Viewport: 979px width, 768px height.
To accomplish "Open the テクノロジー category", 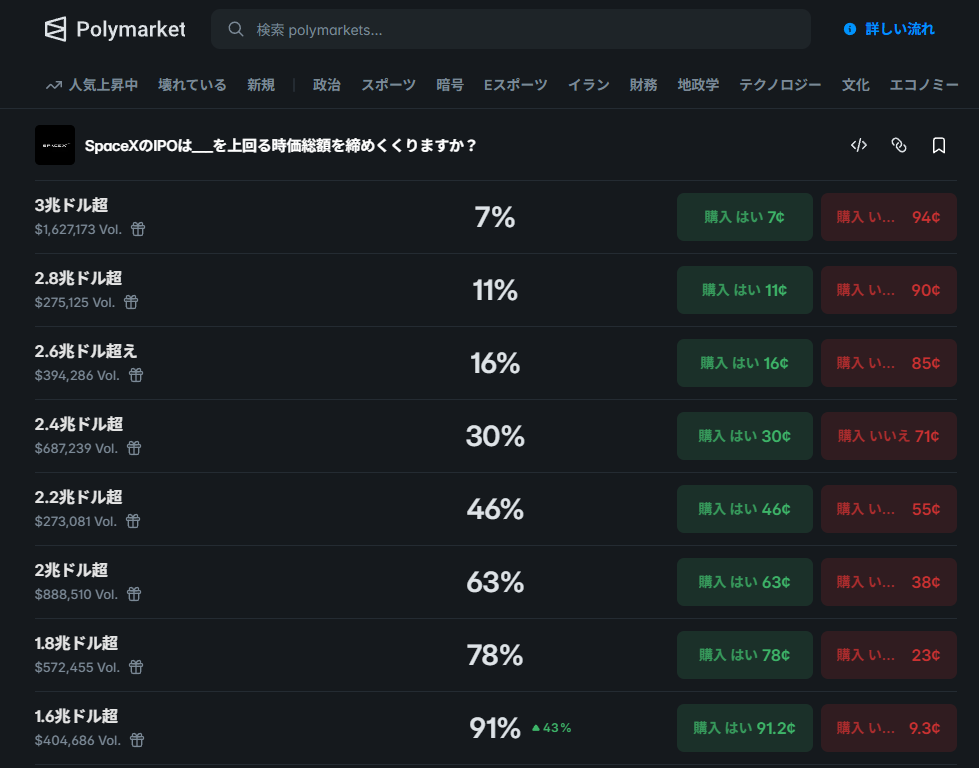I will (780, 85).
